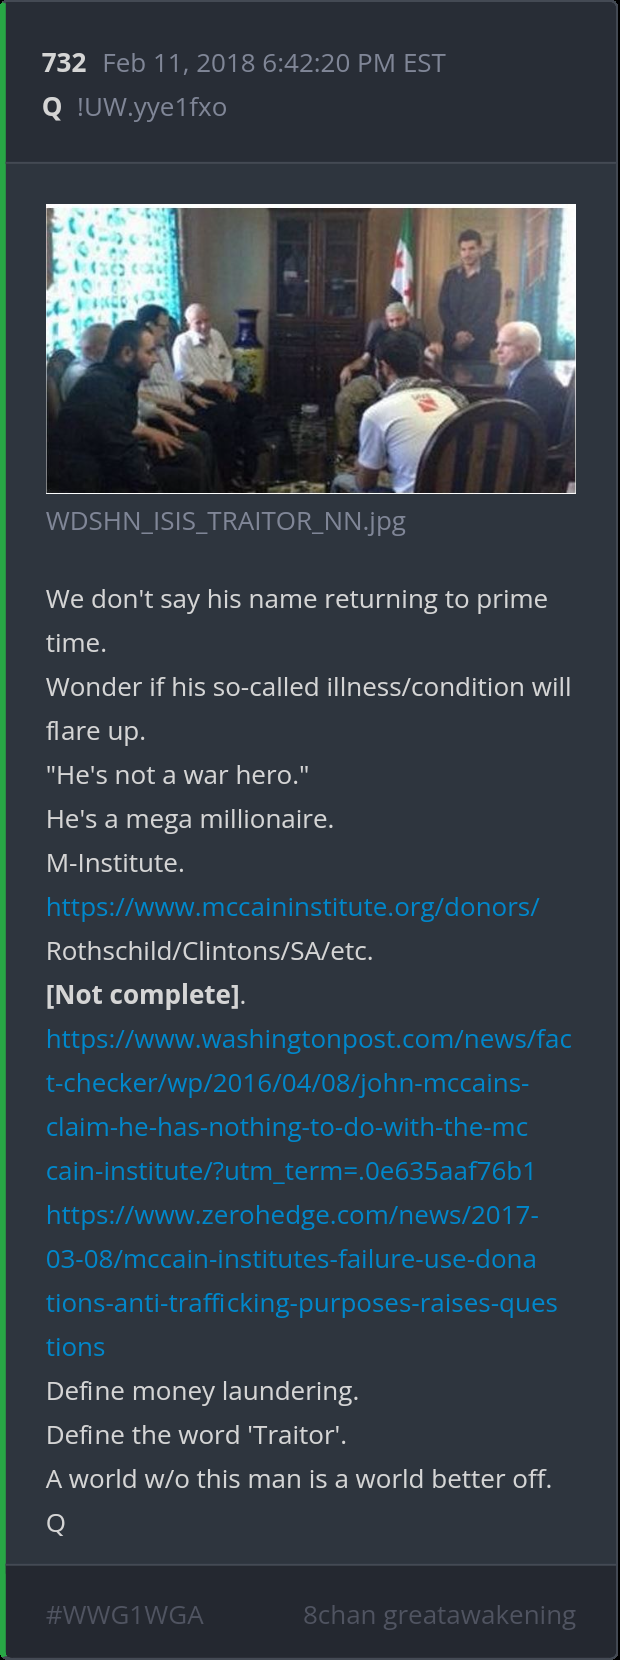This screenshot has width=620, height=1660.
Task: Open the zerohedge.com news article link
Action: (302, 1281)
